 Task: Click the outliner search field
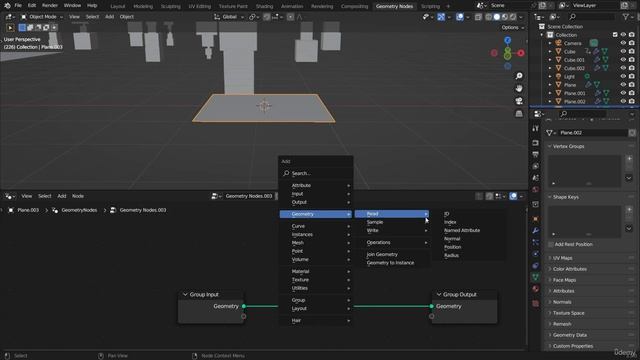592,17
